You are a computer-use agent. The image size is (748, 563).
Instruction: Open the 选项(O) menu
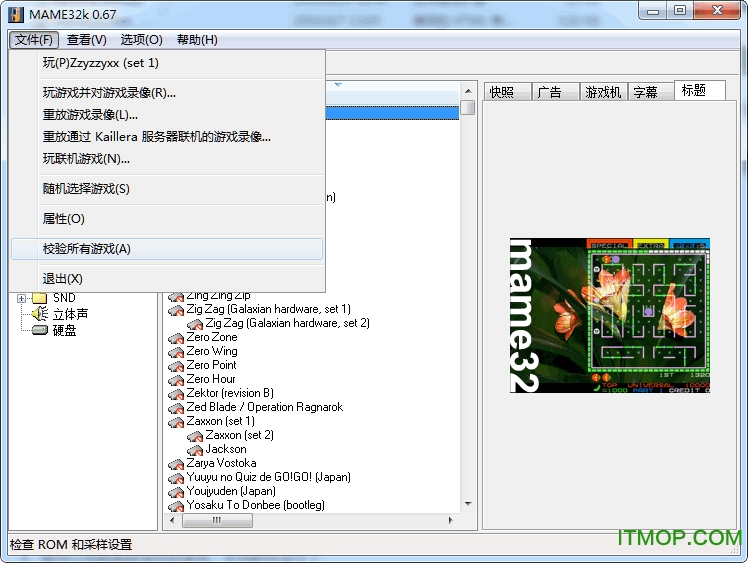(141, 40)
